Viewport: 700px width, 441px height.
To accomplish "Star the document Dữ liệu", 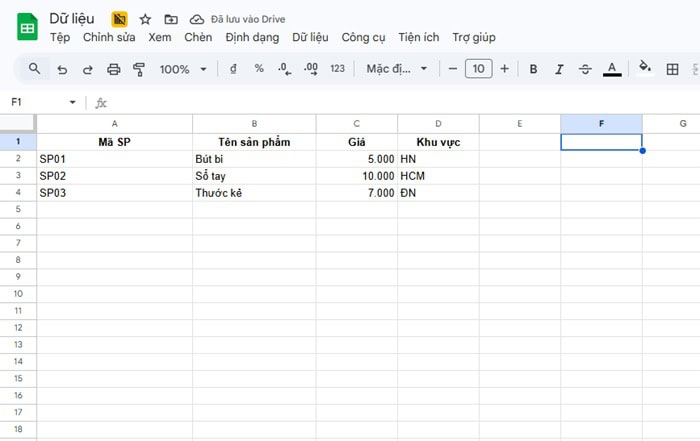I will click(146, 19).
